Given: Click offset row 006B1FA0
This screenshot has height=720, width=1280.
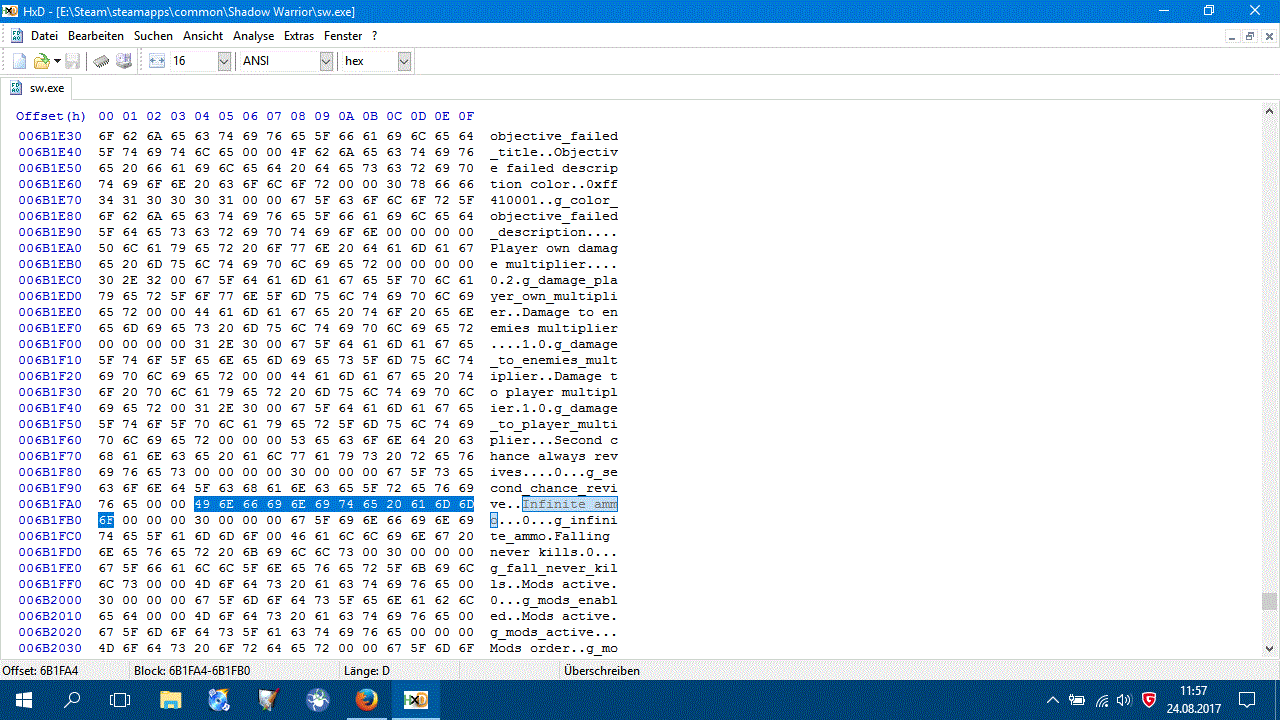Looking at the screenshot, I should (52, 504).
